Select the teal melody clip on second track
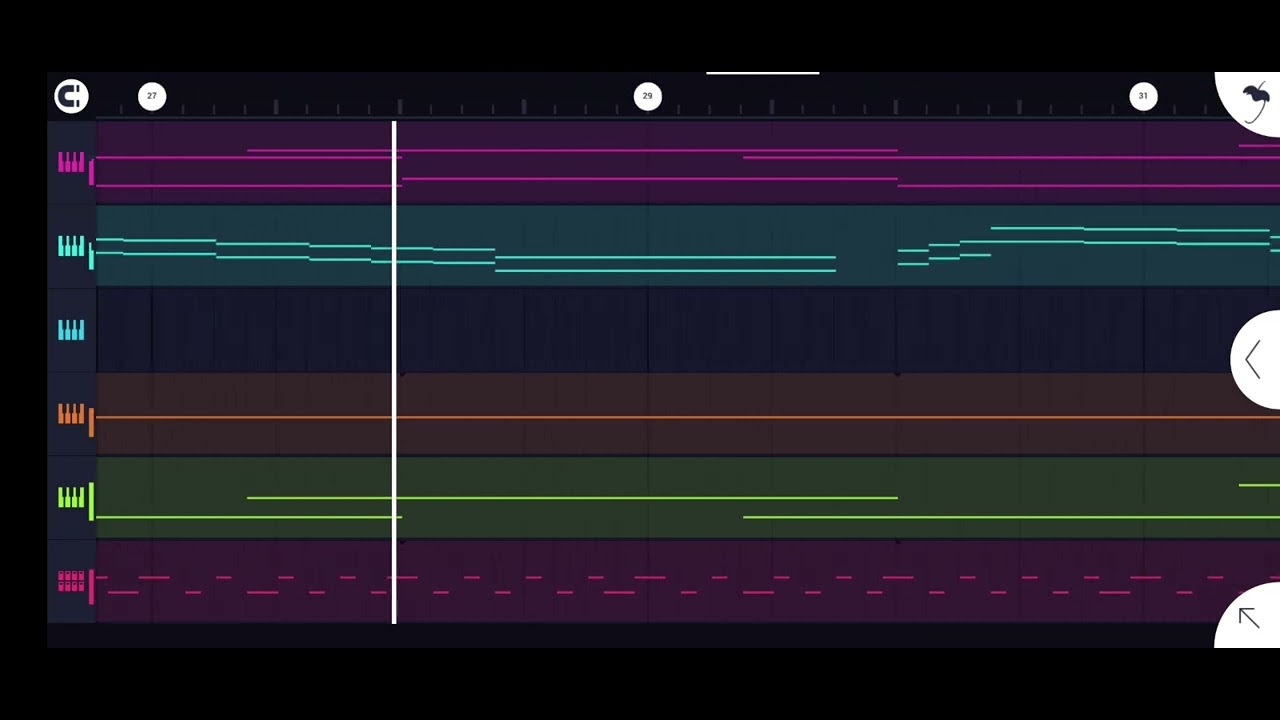The image size is (1280, 720). 688,246
